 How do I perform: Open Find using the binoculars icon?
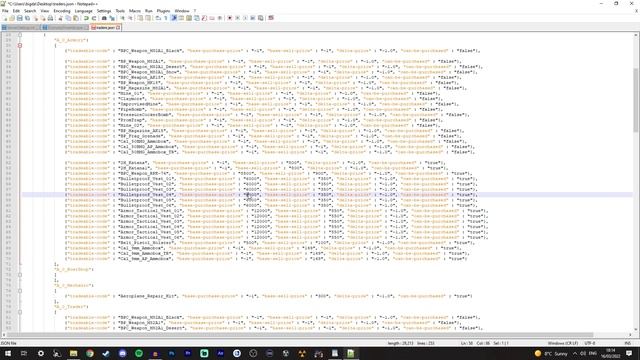[104, 18]
